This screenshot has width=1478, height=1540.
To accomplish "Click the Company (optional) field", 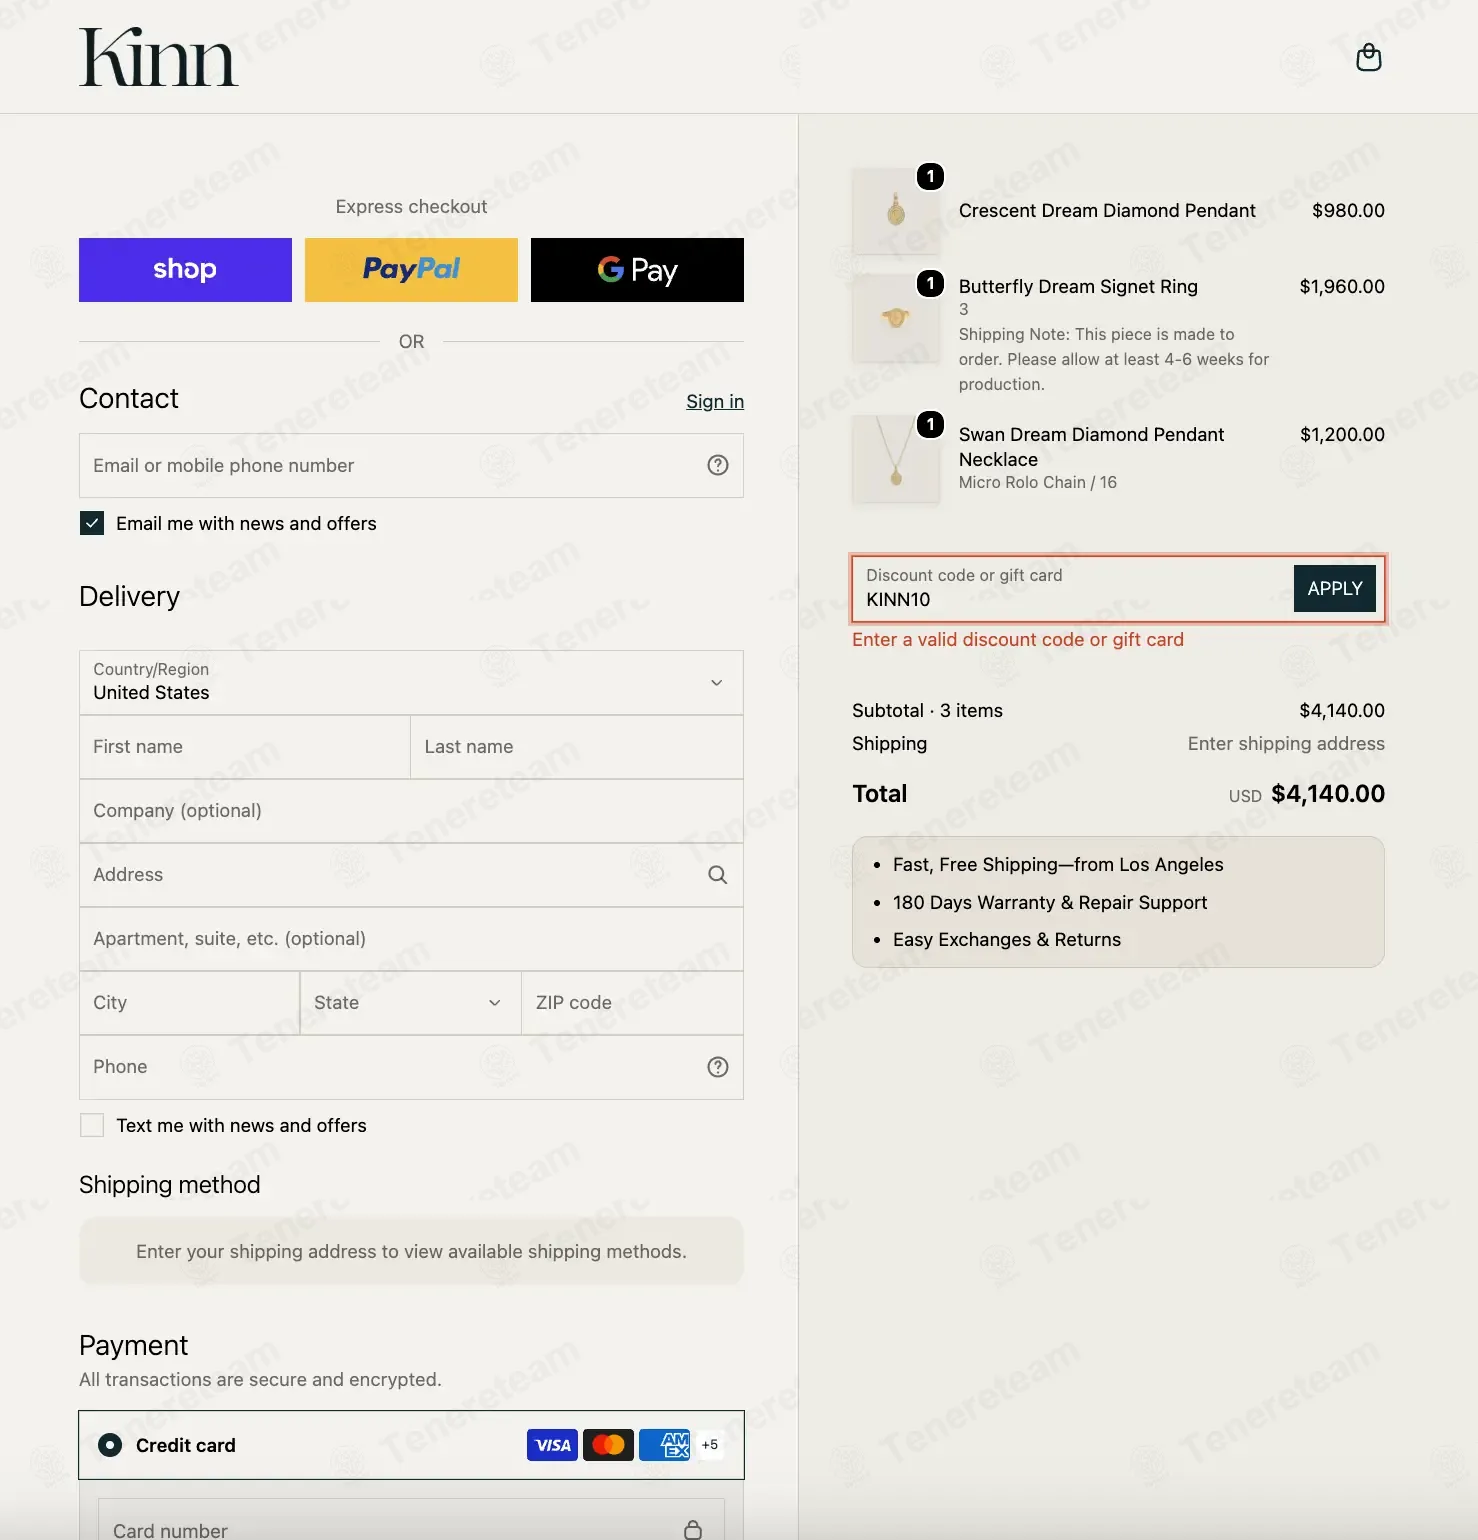I will coord(411,811).
